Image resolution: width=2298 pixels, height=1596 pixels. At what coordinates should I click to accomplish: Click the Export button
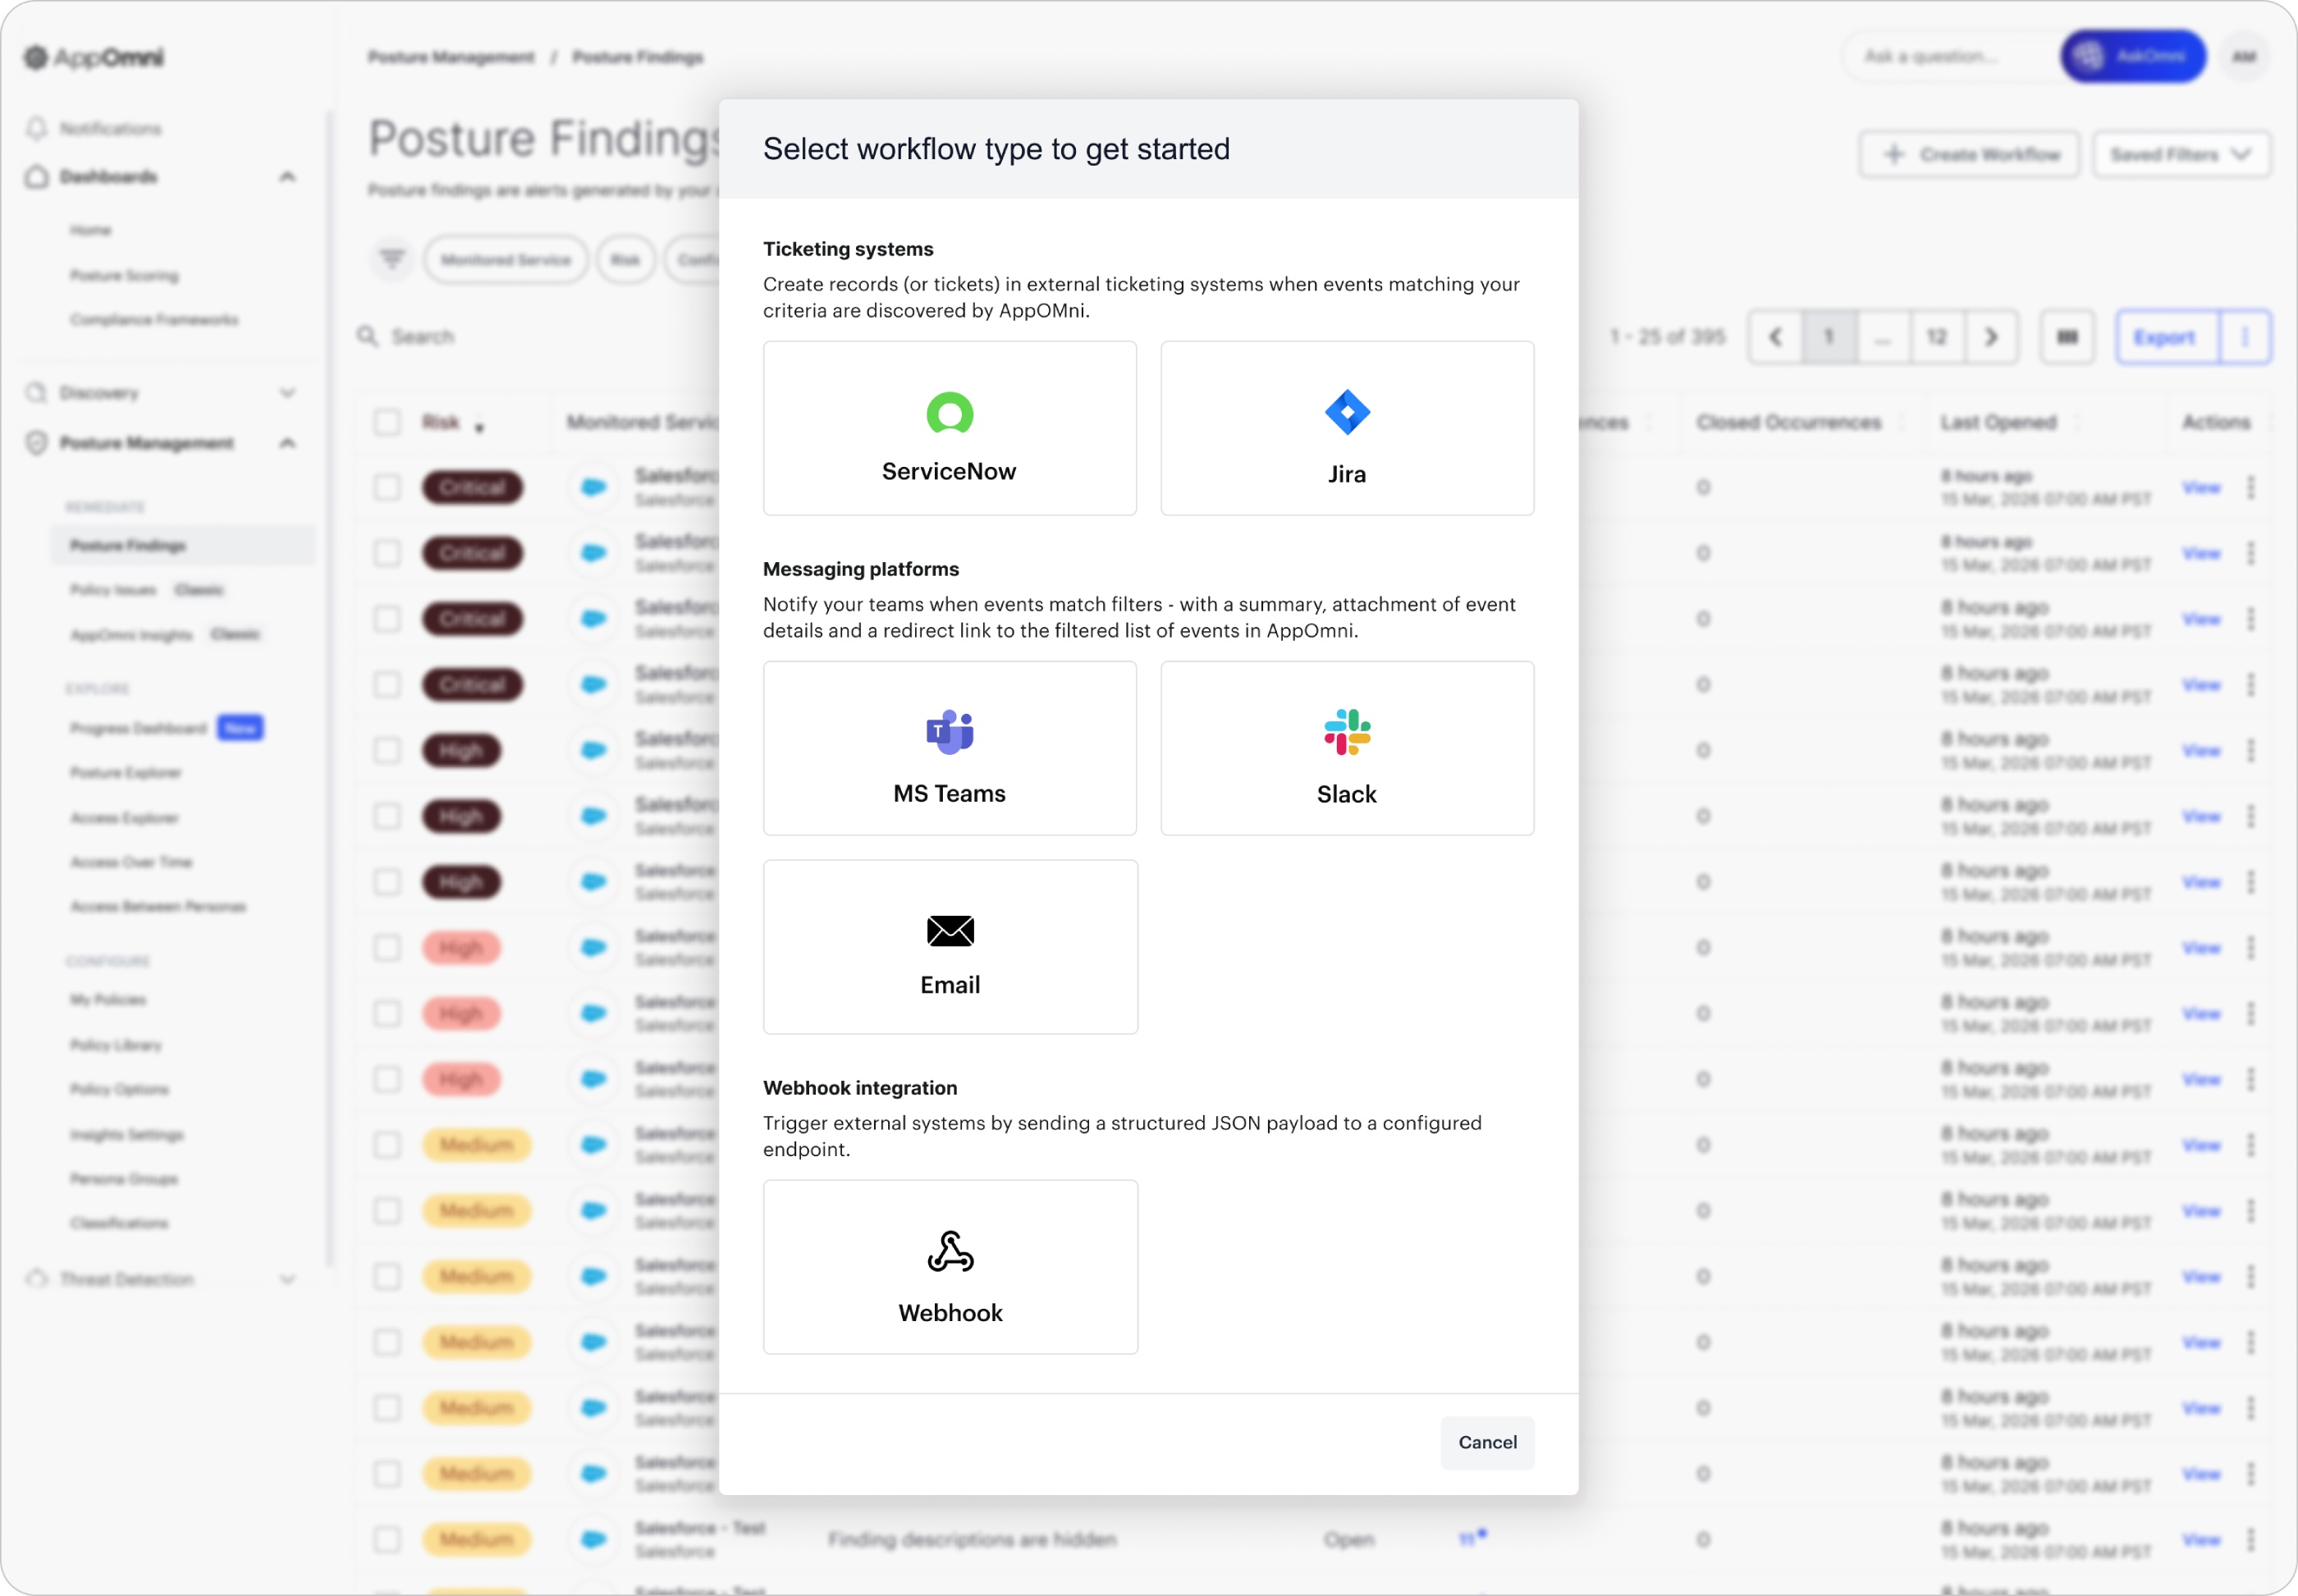2164,337
